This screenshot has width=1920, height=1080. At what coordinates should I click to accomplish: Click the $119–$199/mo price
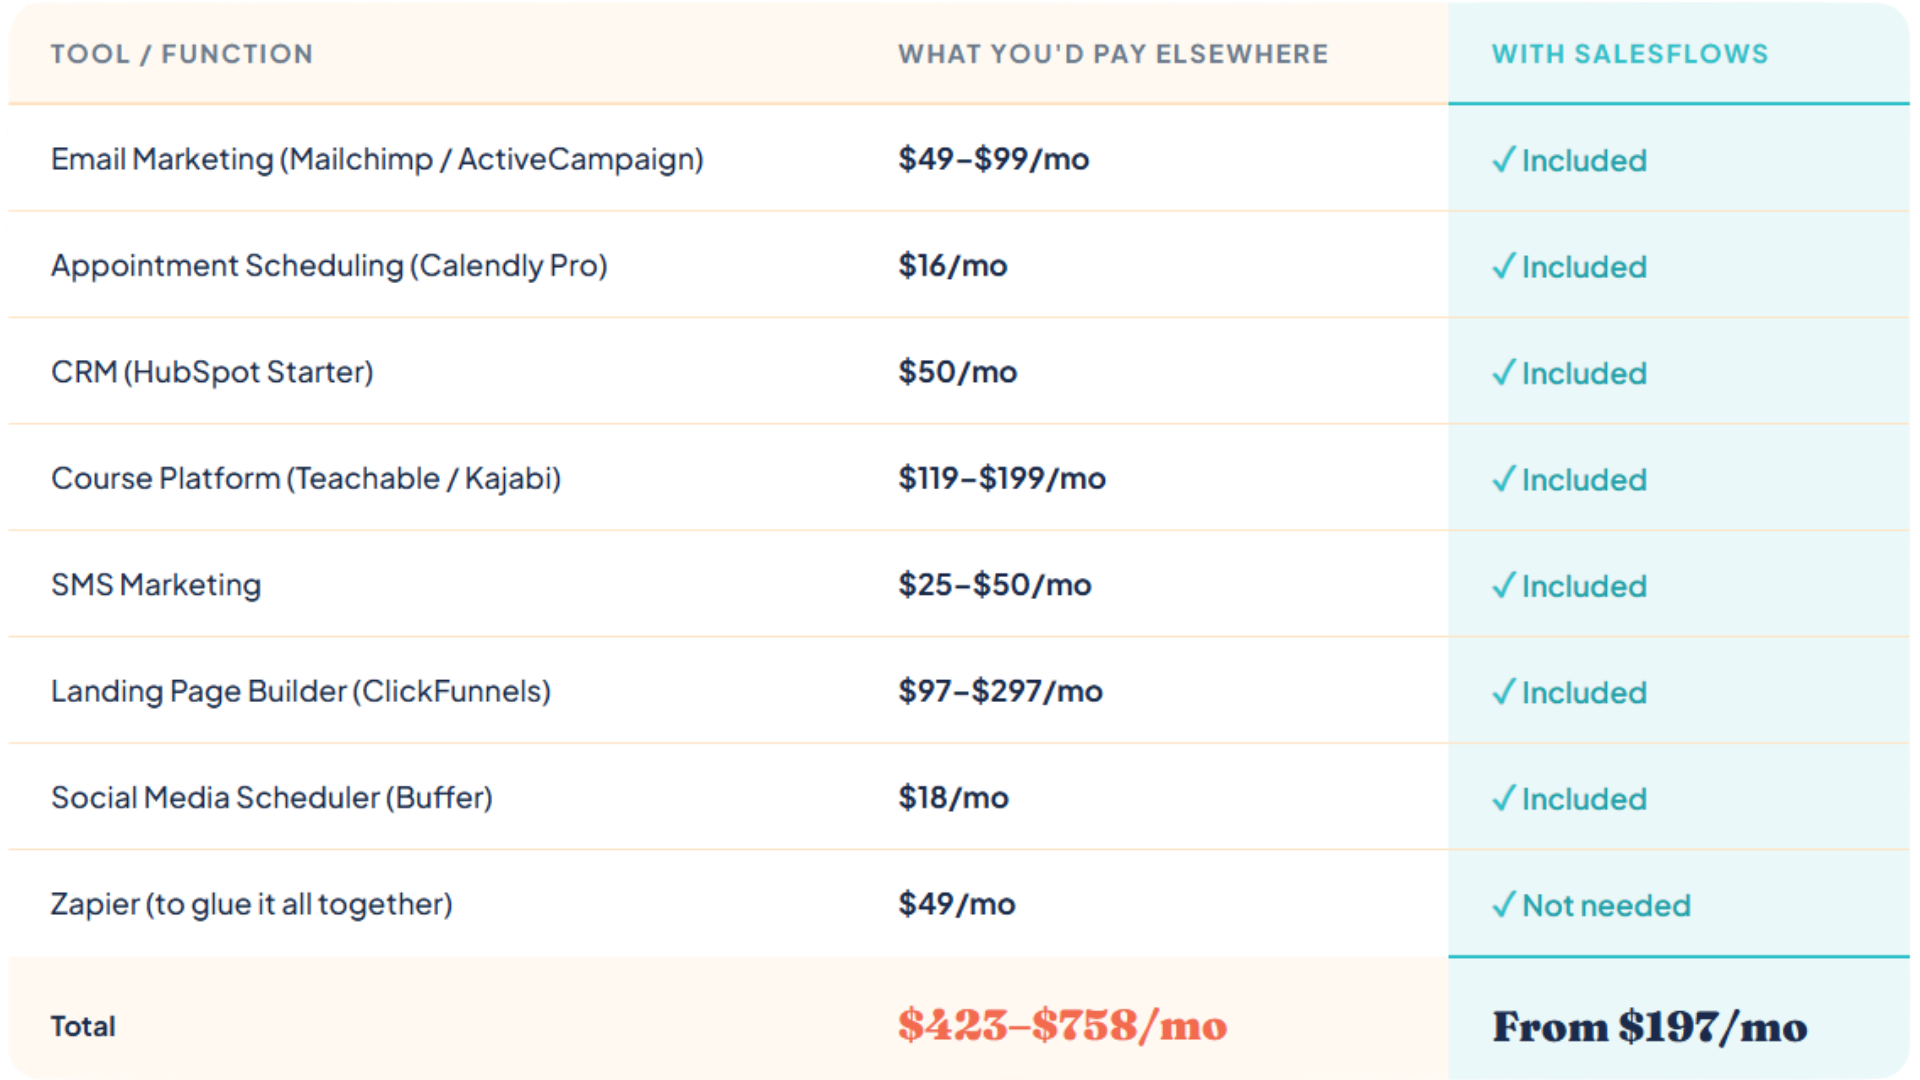tap(1002, 478)
